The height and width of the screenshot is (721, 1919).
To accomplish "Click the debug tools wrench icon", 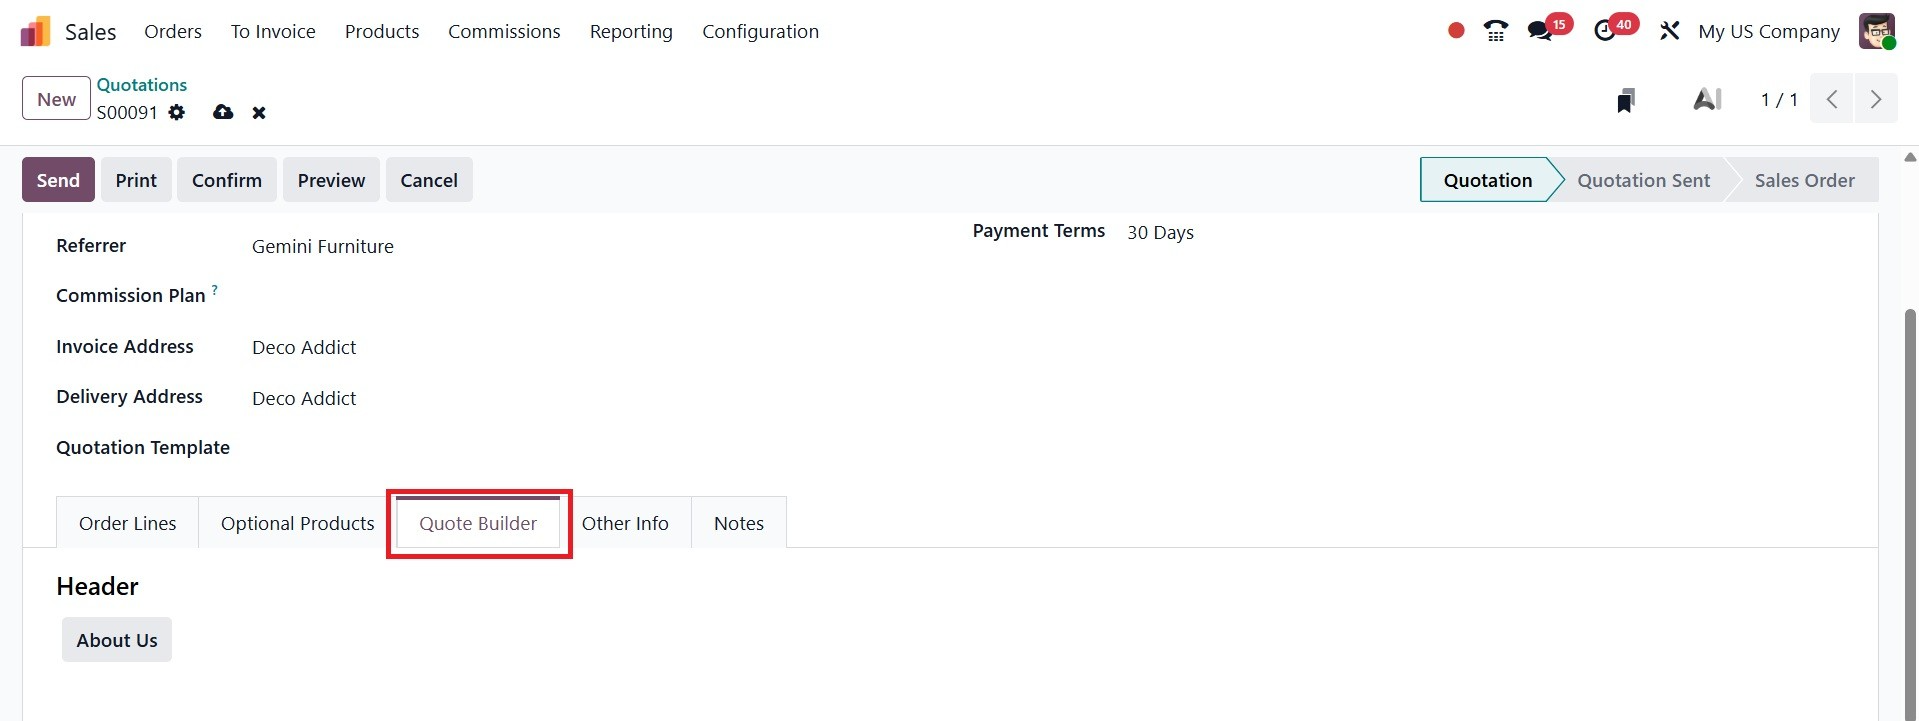I will tap(1669, 31).
